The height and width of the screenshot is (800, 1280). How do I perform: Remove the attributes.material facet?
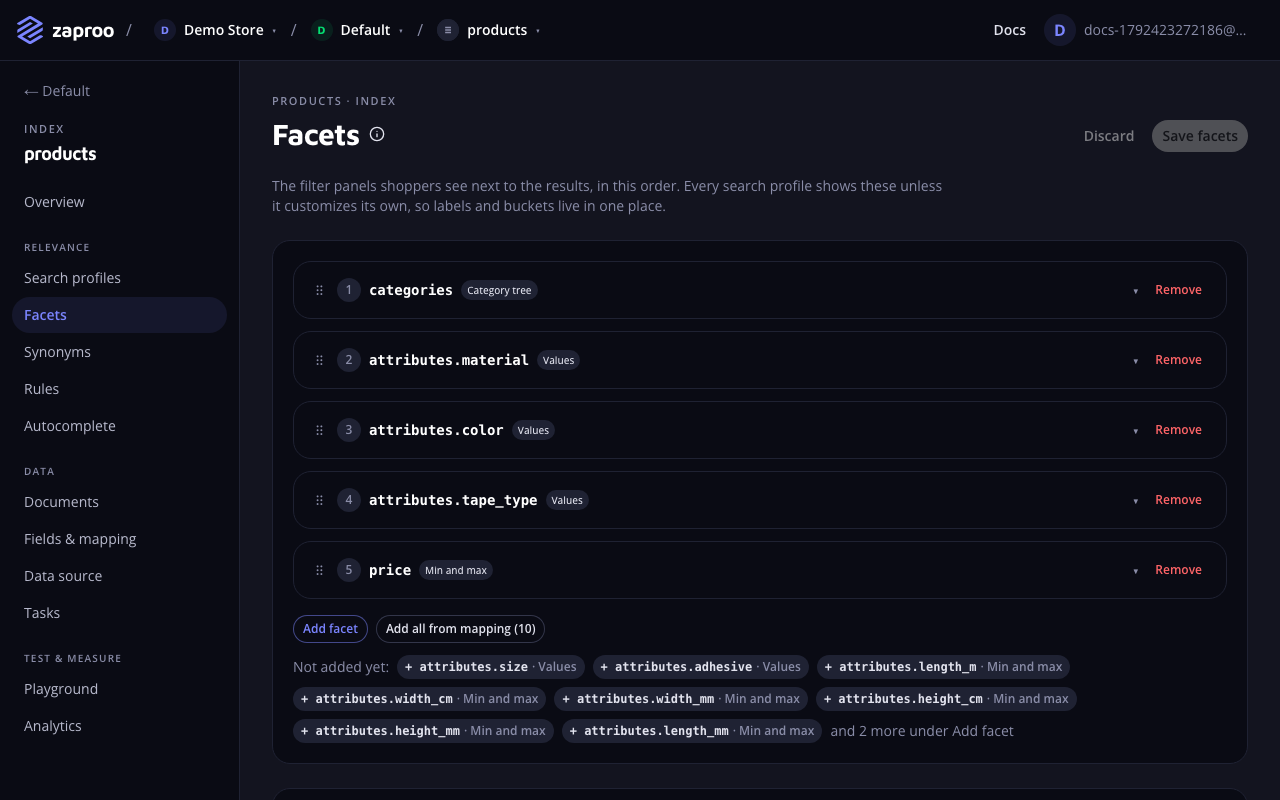pos(1178,360)
